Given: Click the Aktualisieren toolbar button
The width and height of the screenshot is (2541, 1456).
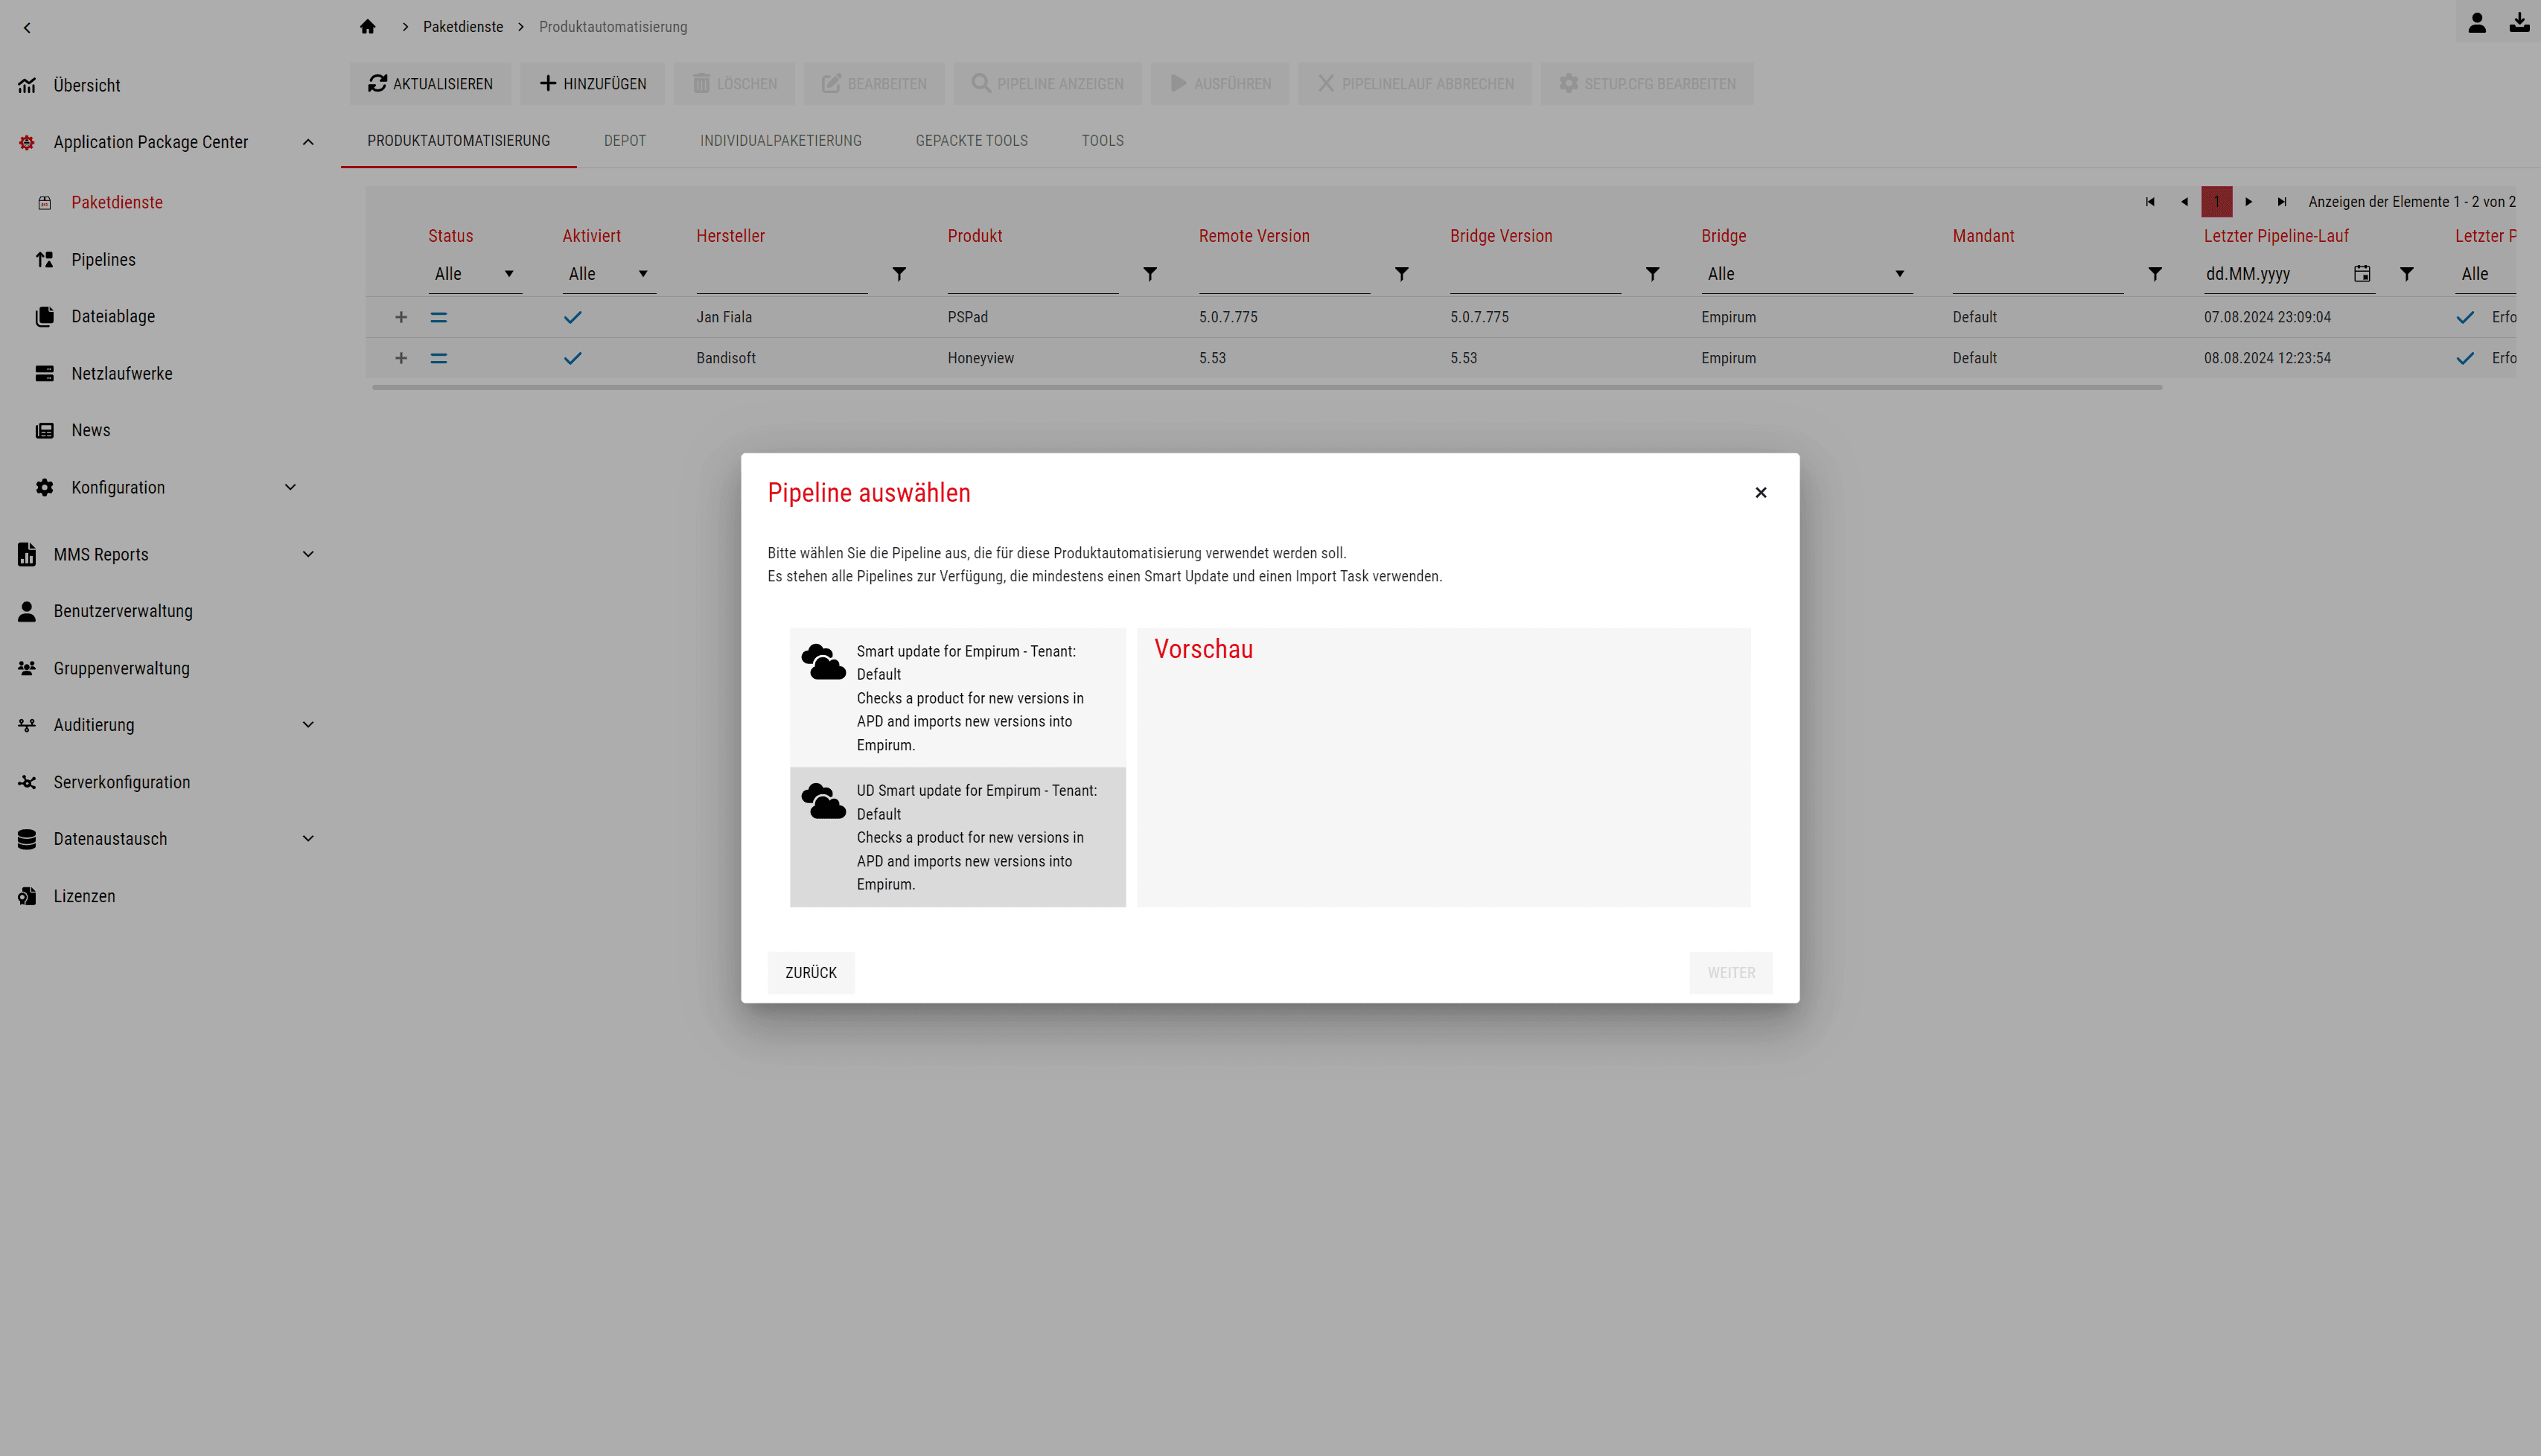Looking at the screenshot, I should tap(430, 84).
